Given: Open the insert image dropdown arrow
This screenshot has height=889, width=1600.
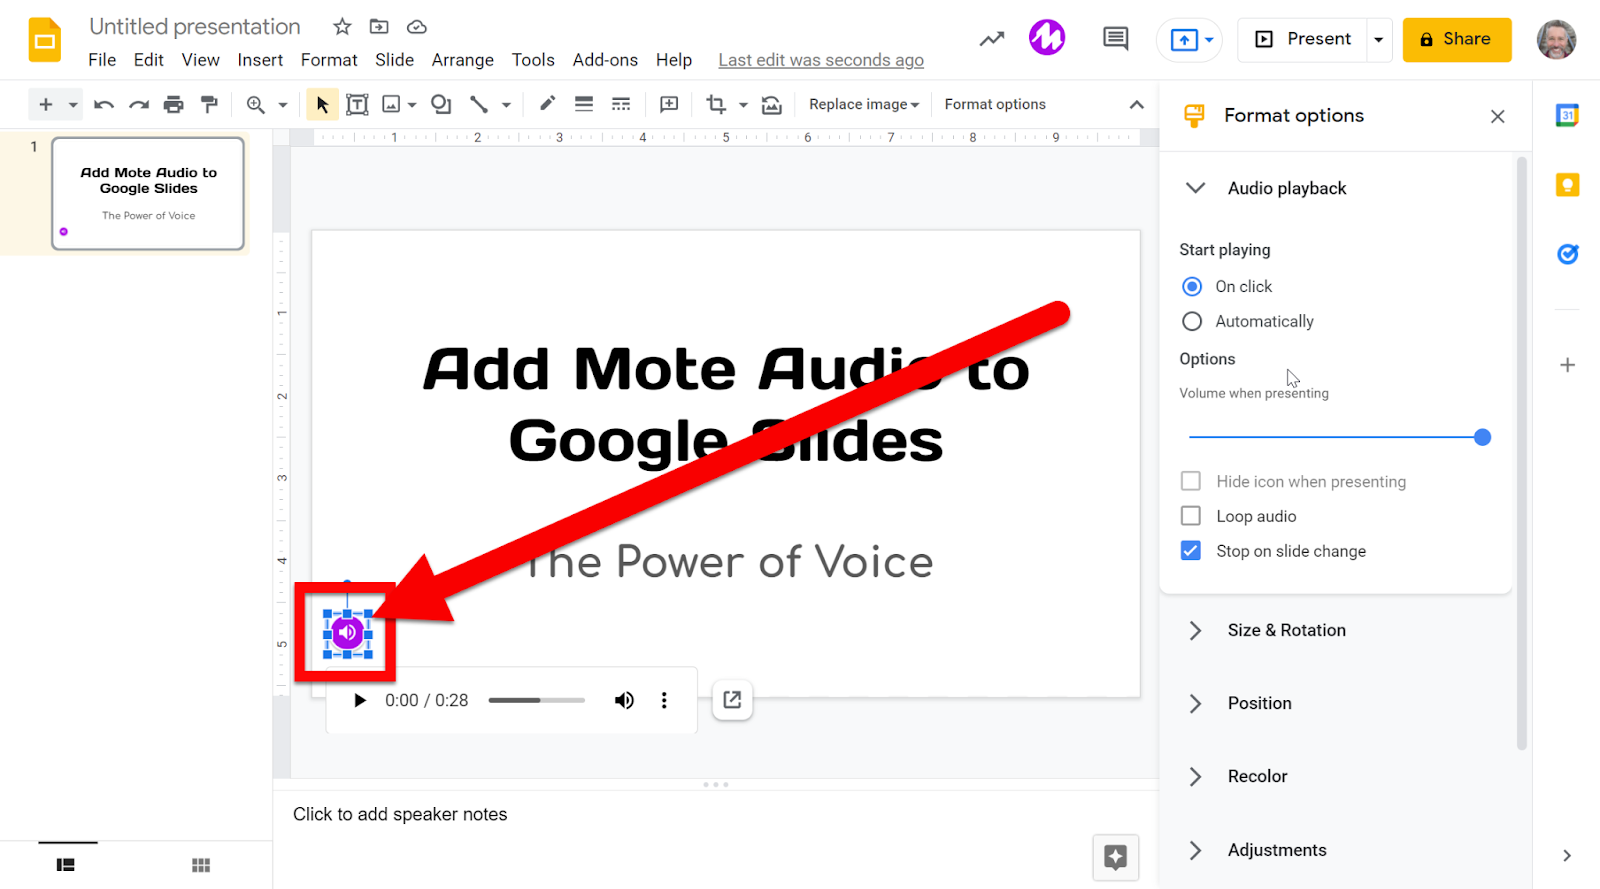Looking at the screenshot, I should (x=412, y=104).
